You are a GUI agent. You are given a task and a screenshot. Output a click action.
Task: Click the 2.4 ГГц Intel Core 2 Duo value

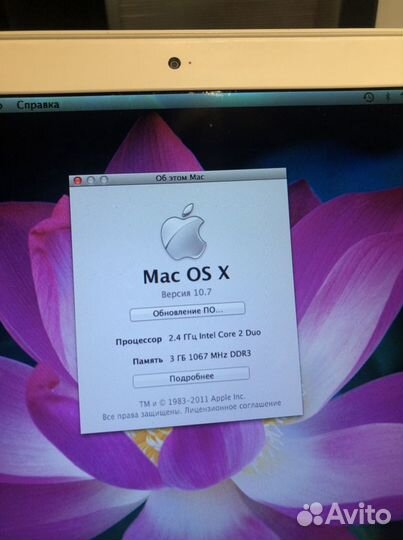click(215, 335)
